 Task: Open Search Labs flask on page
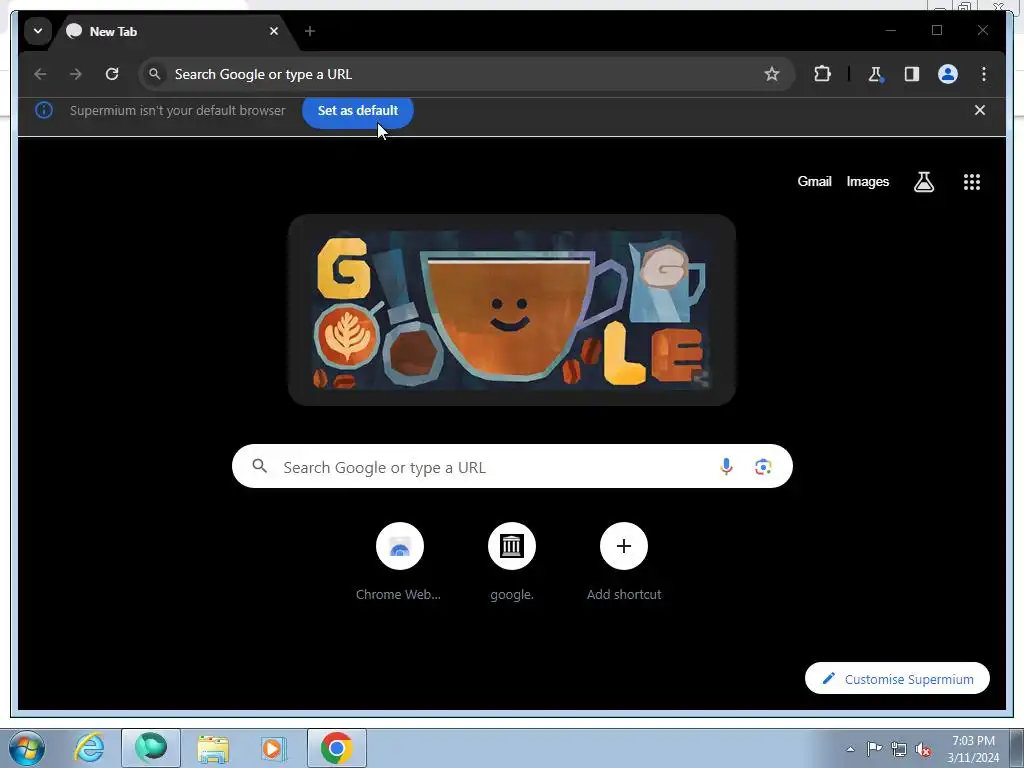[x=923, y=182]
